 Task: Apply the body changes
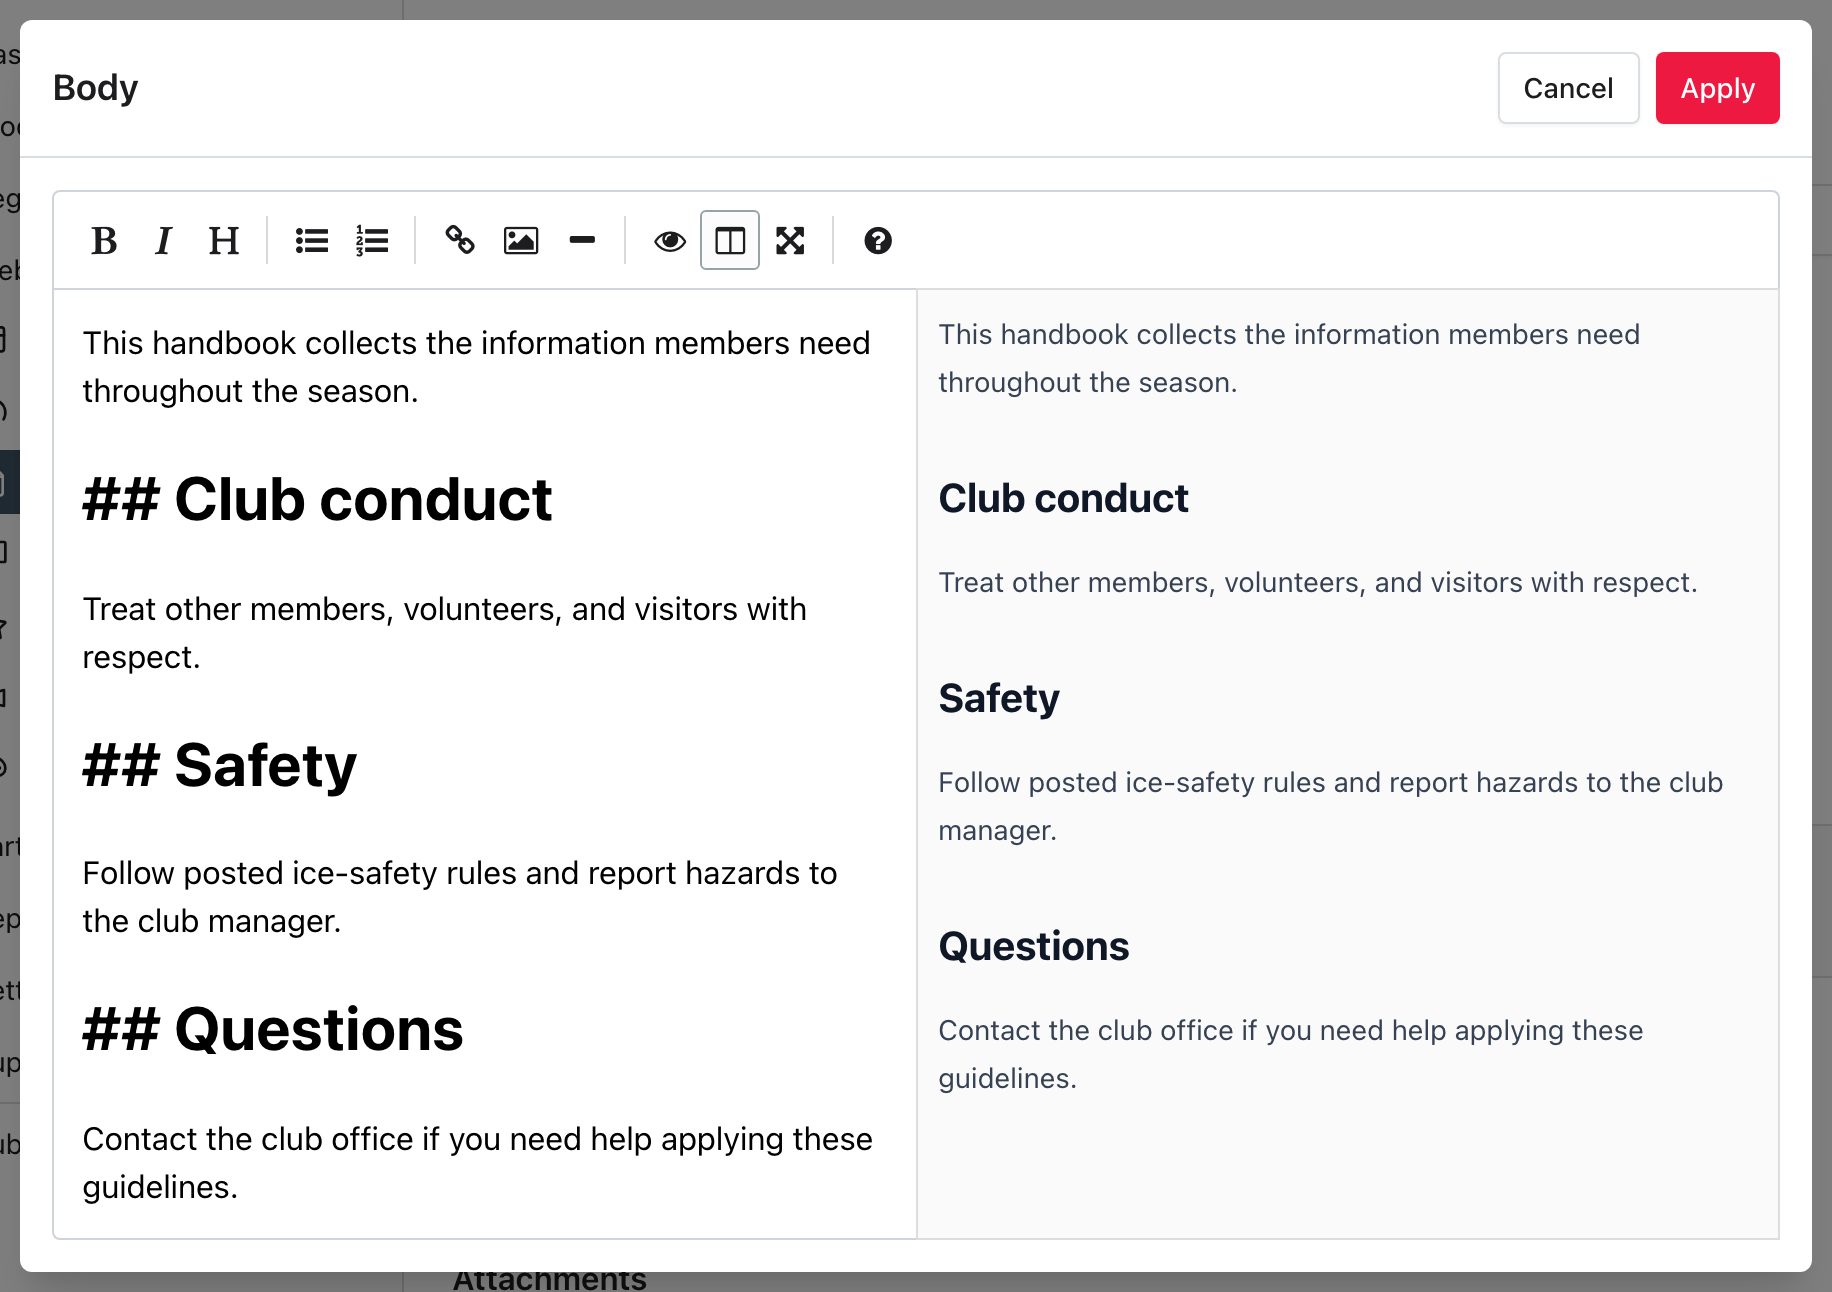point(1717,88)
